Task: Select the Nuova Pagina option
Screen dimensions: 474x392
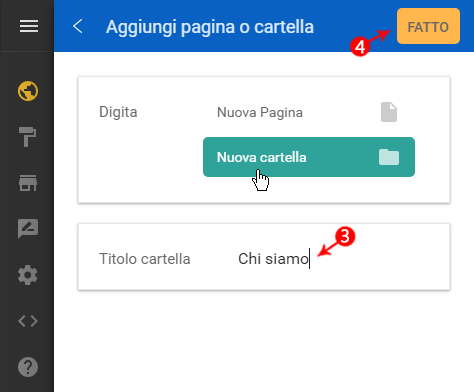Action: (x=309, y=112)
